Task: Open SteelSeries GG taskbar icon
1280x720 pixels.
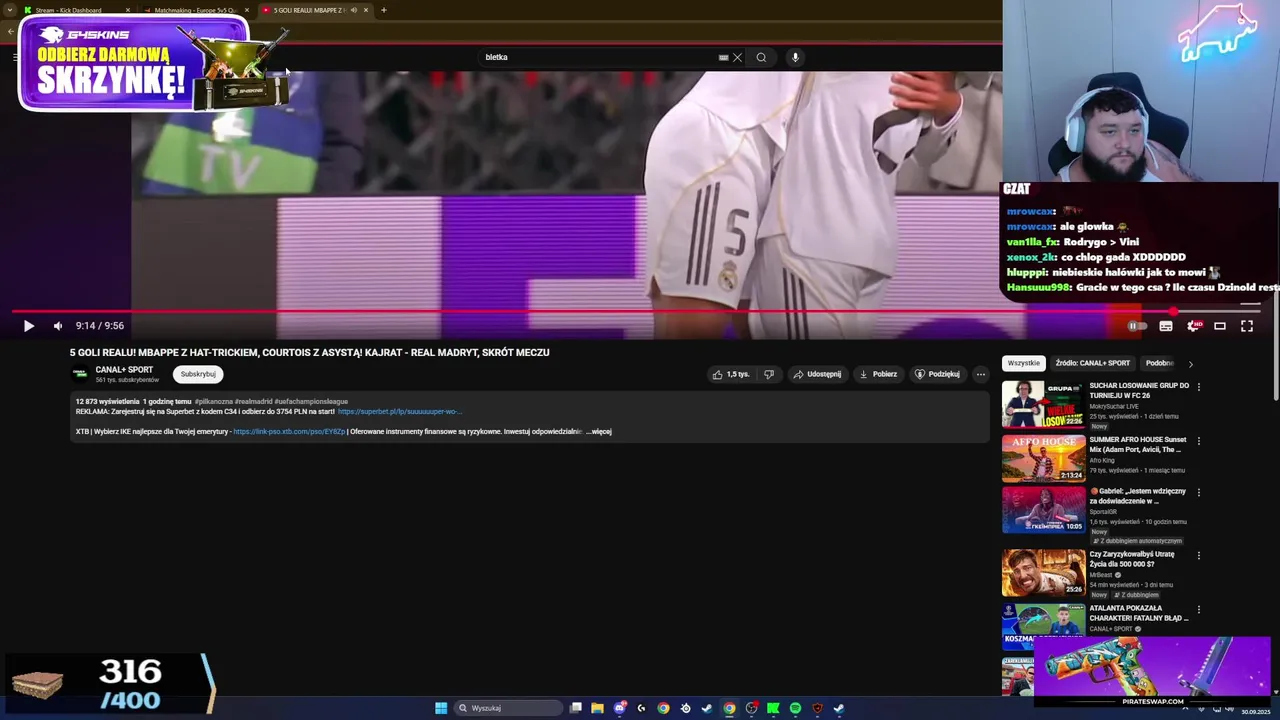Action: pyautogui.click(x=685, y=708)
